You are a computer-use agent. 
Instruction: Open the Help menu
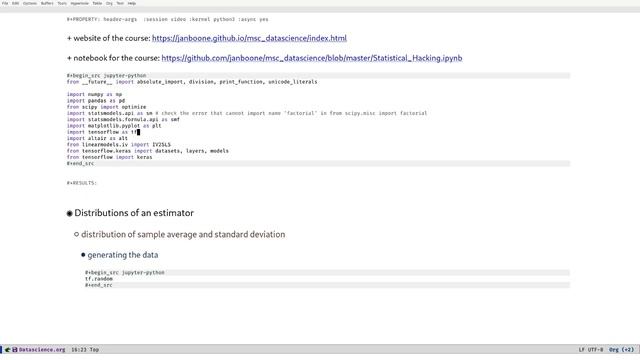pos(132,3)
